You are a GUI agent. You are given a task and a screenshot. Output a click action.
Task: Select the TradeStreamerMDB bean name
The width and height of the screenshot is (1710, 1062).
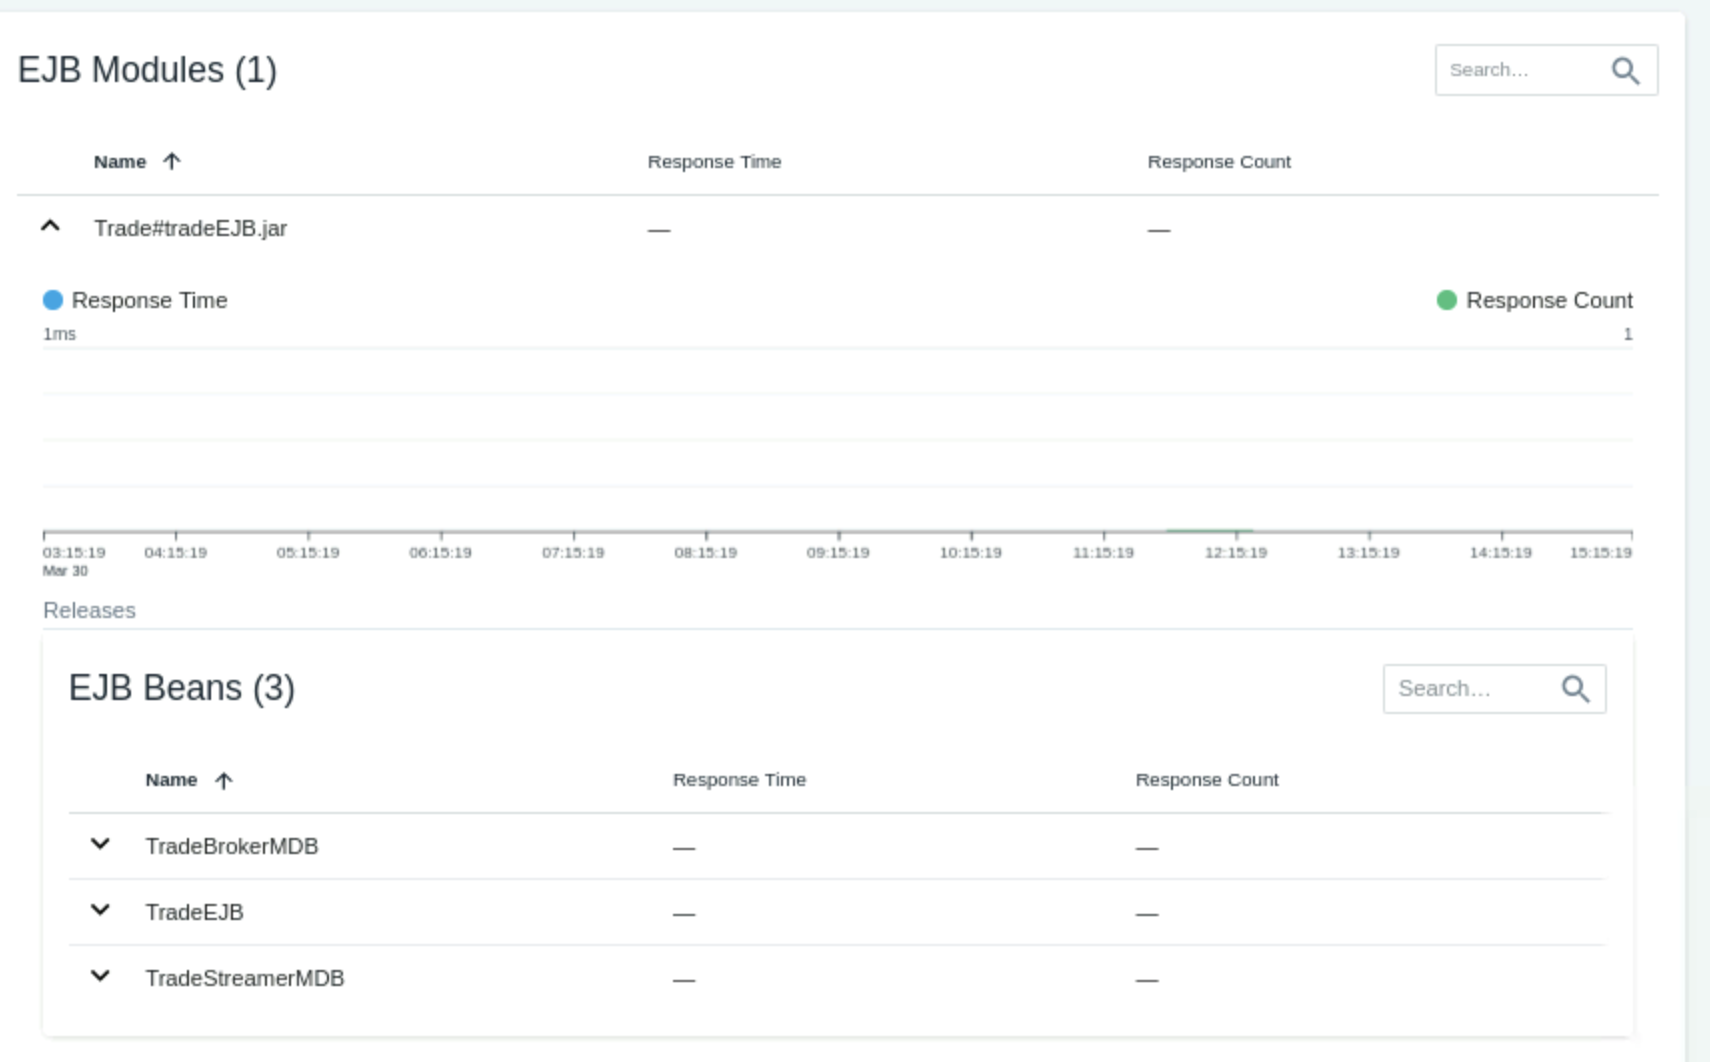point(245,979)
